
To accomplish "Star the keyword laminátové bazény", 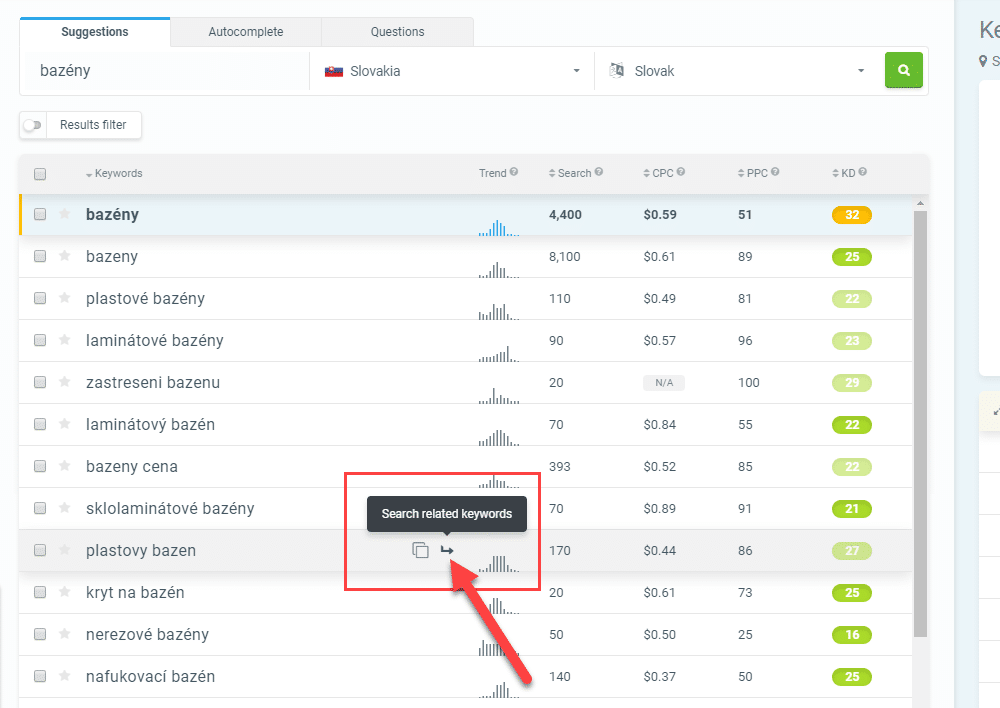I will pos(64,340).
